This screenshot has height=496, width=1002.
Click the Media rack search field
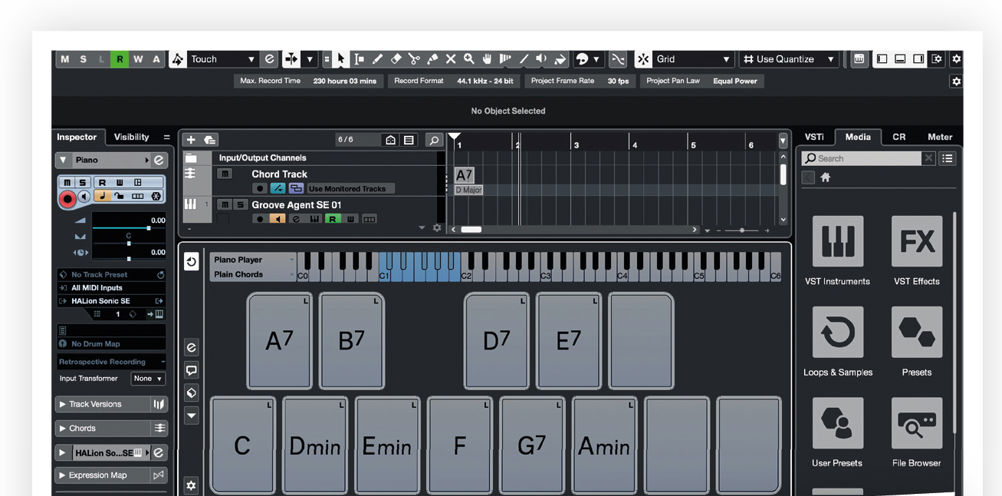861,159
